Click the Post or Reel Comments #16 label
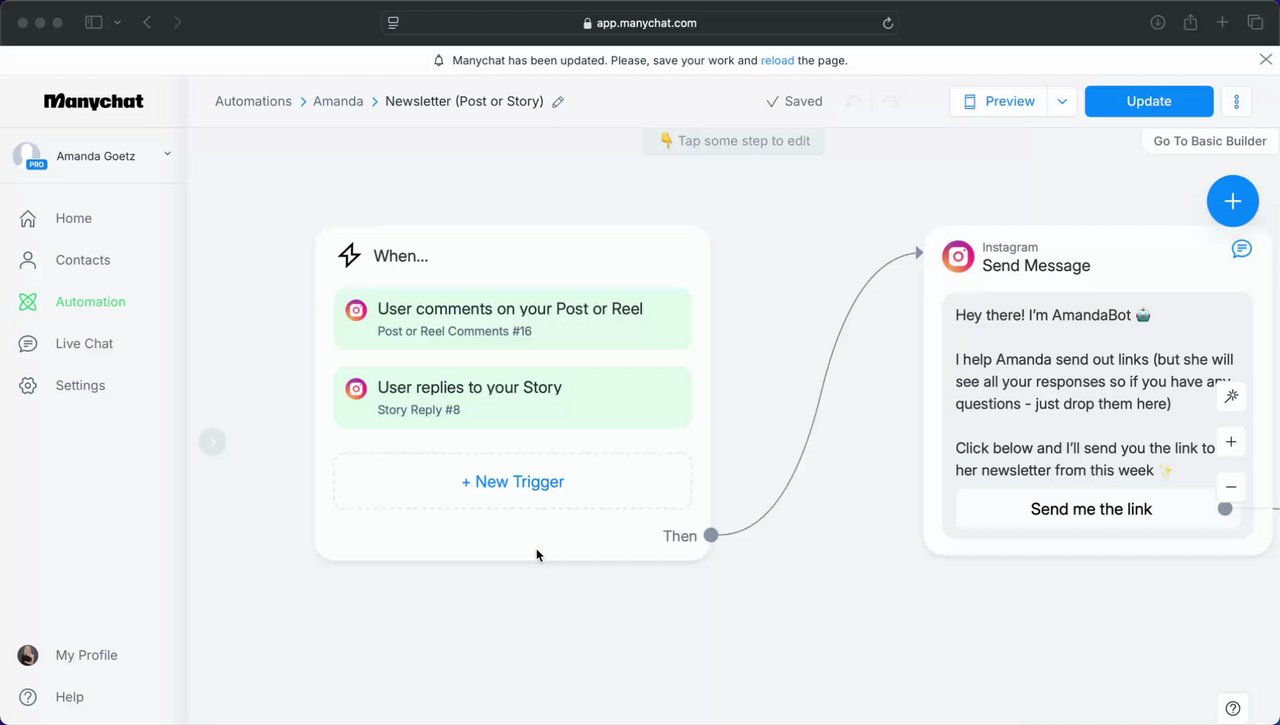Image resolution: width=1280 pixels, height=725 pixels. pos(455,331)
